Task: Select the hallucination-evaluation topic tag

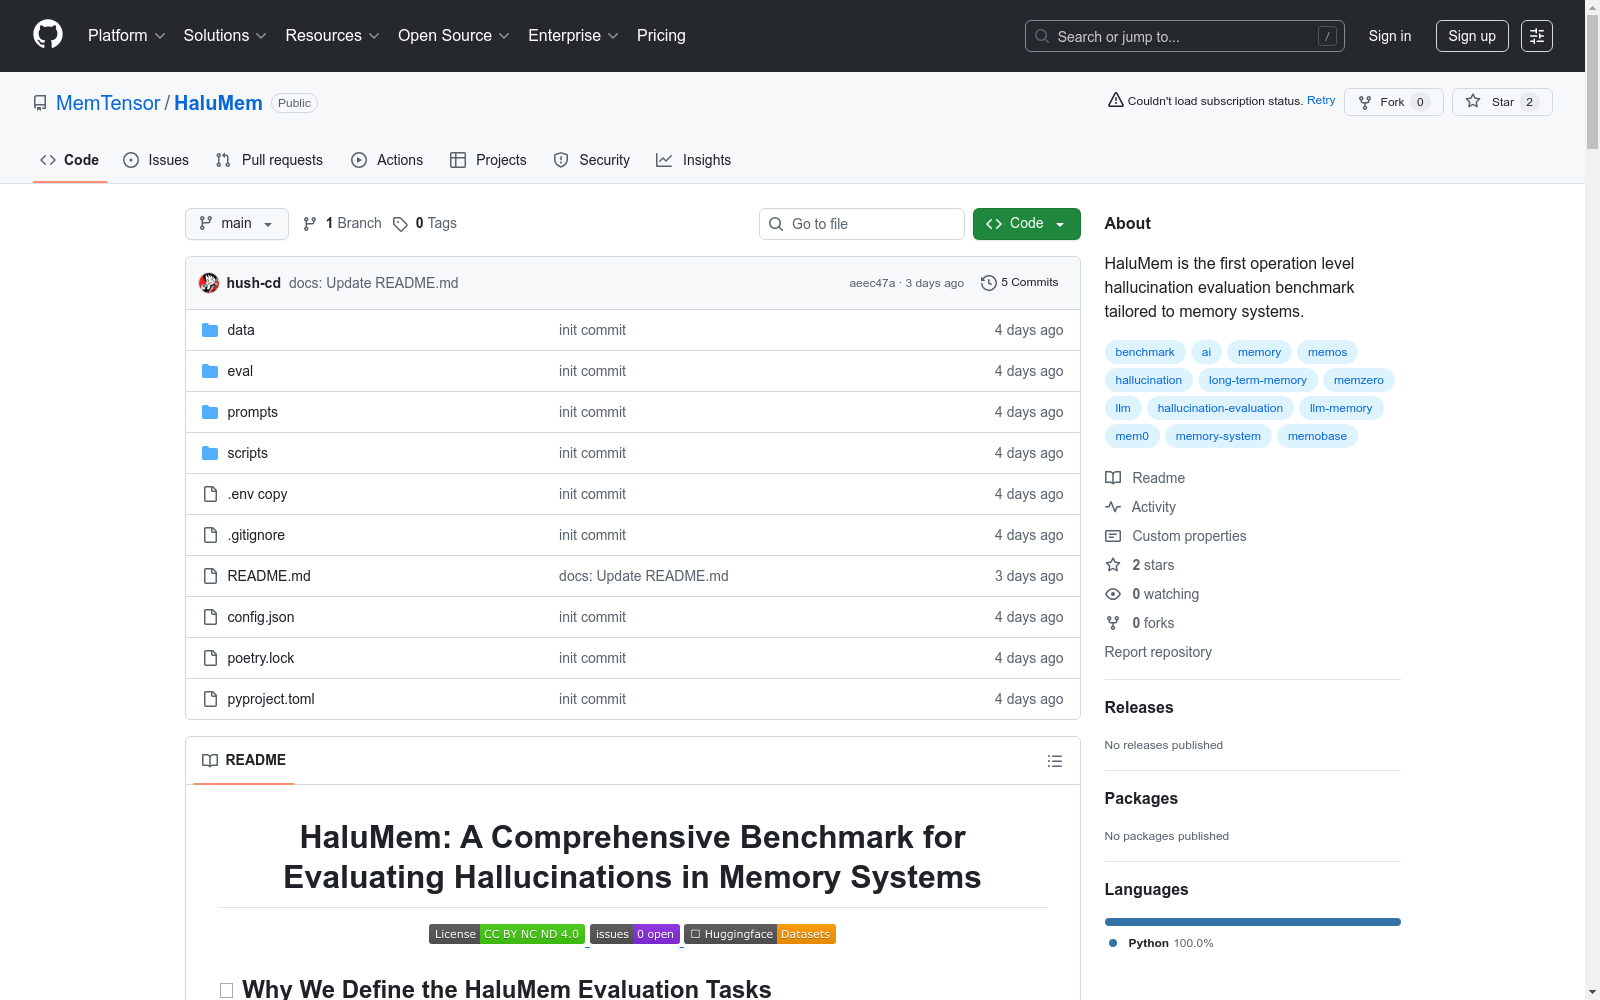Action: point(1220,408)
